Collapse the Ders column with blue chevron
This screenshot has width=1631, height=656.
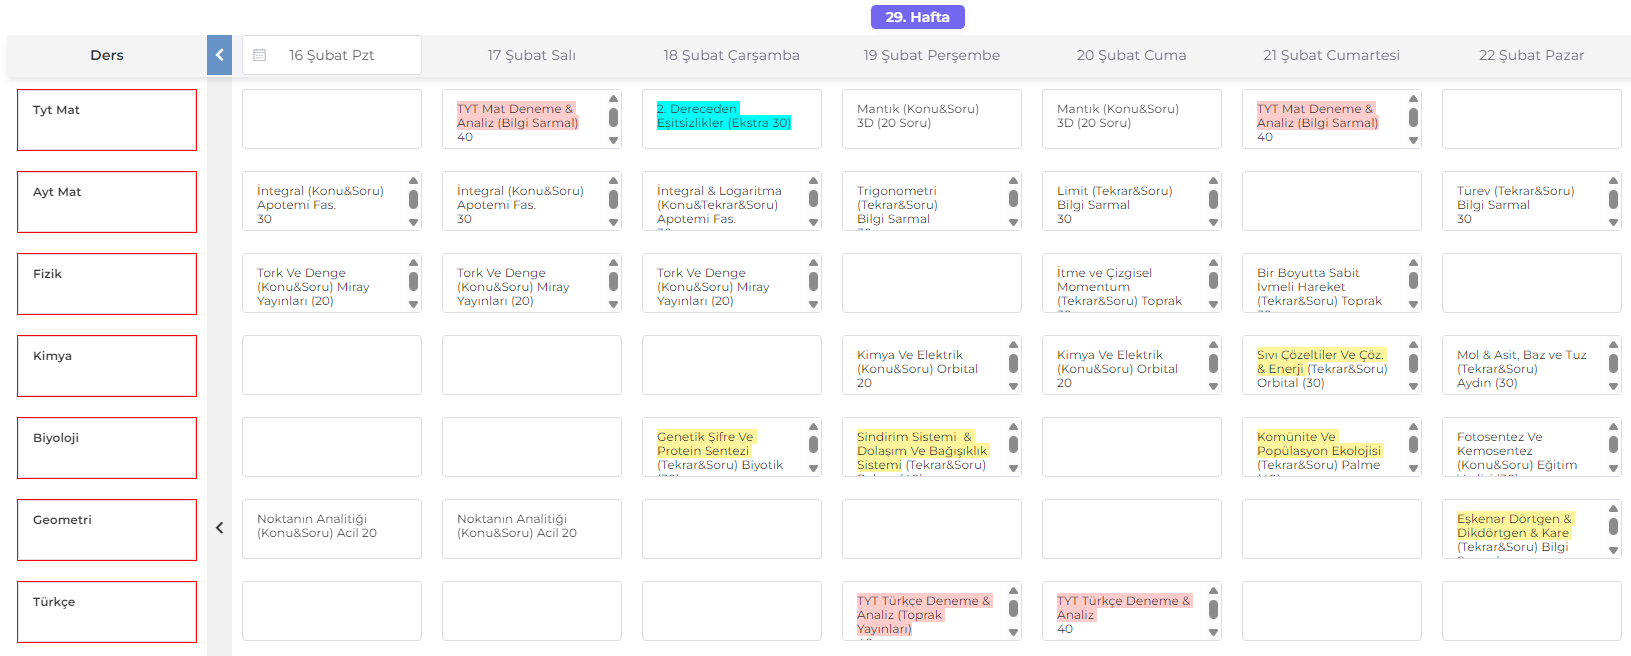(219, 55)
